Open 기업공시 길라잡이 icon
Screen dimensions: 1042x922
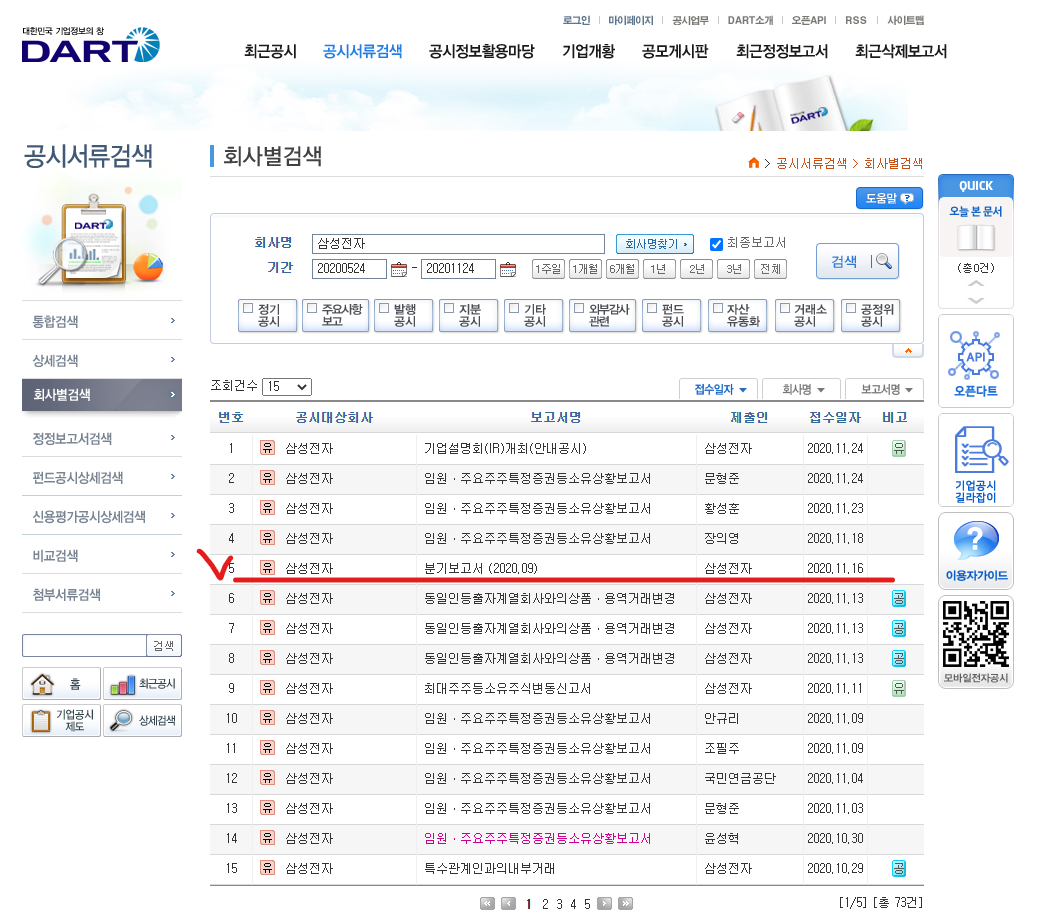pyautogui.click(x=976, y=461)
